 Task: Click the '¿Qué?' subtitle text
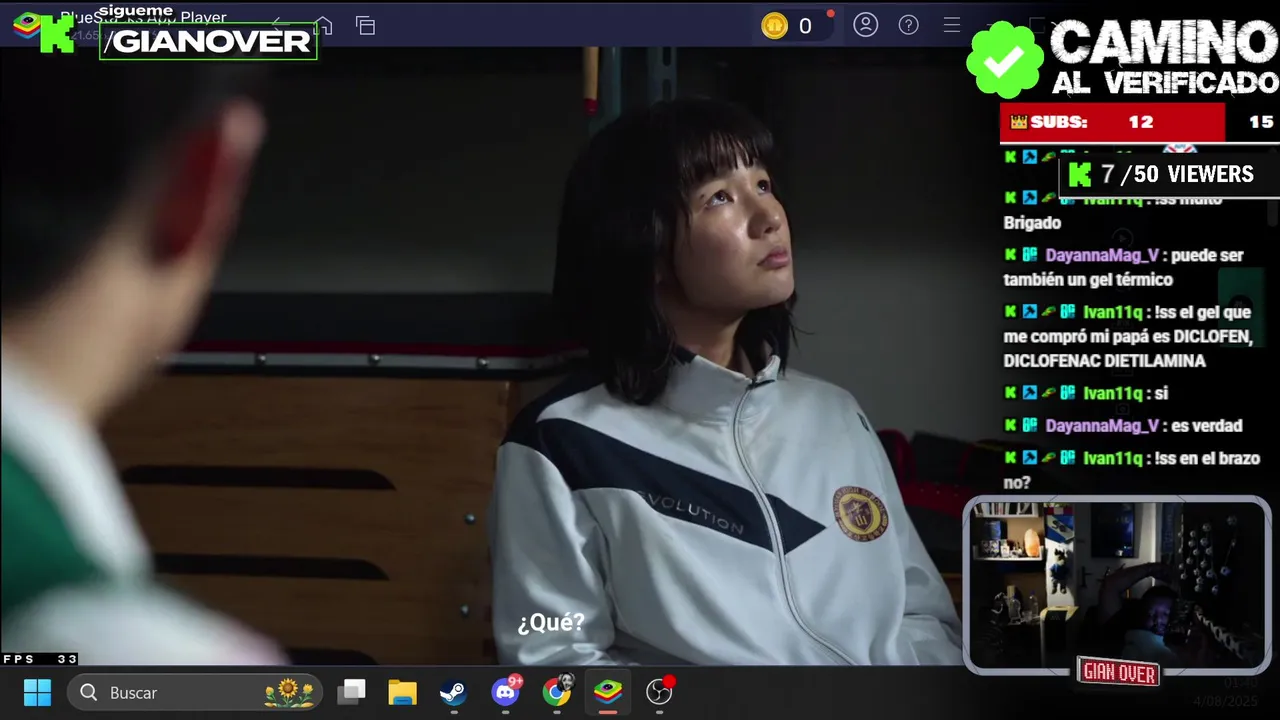(550, 623)
